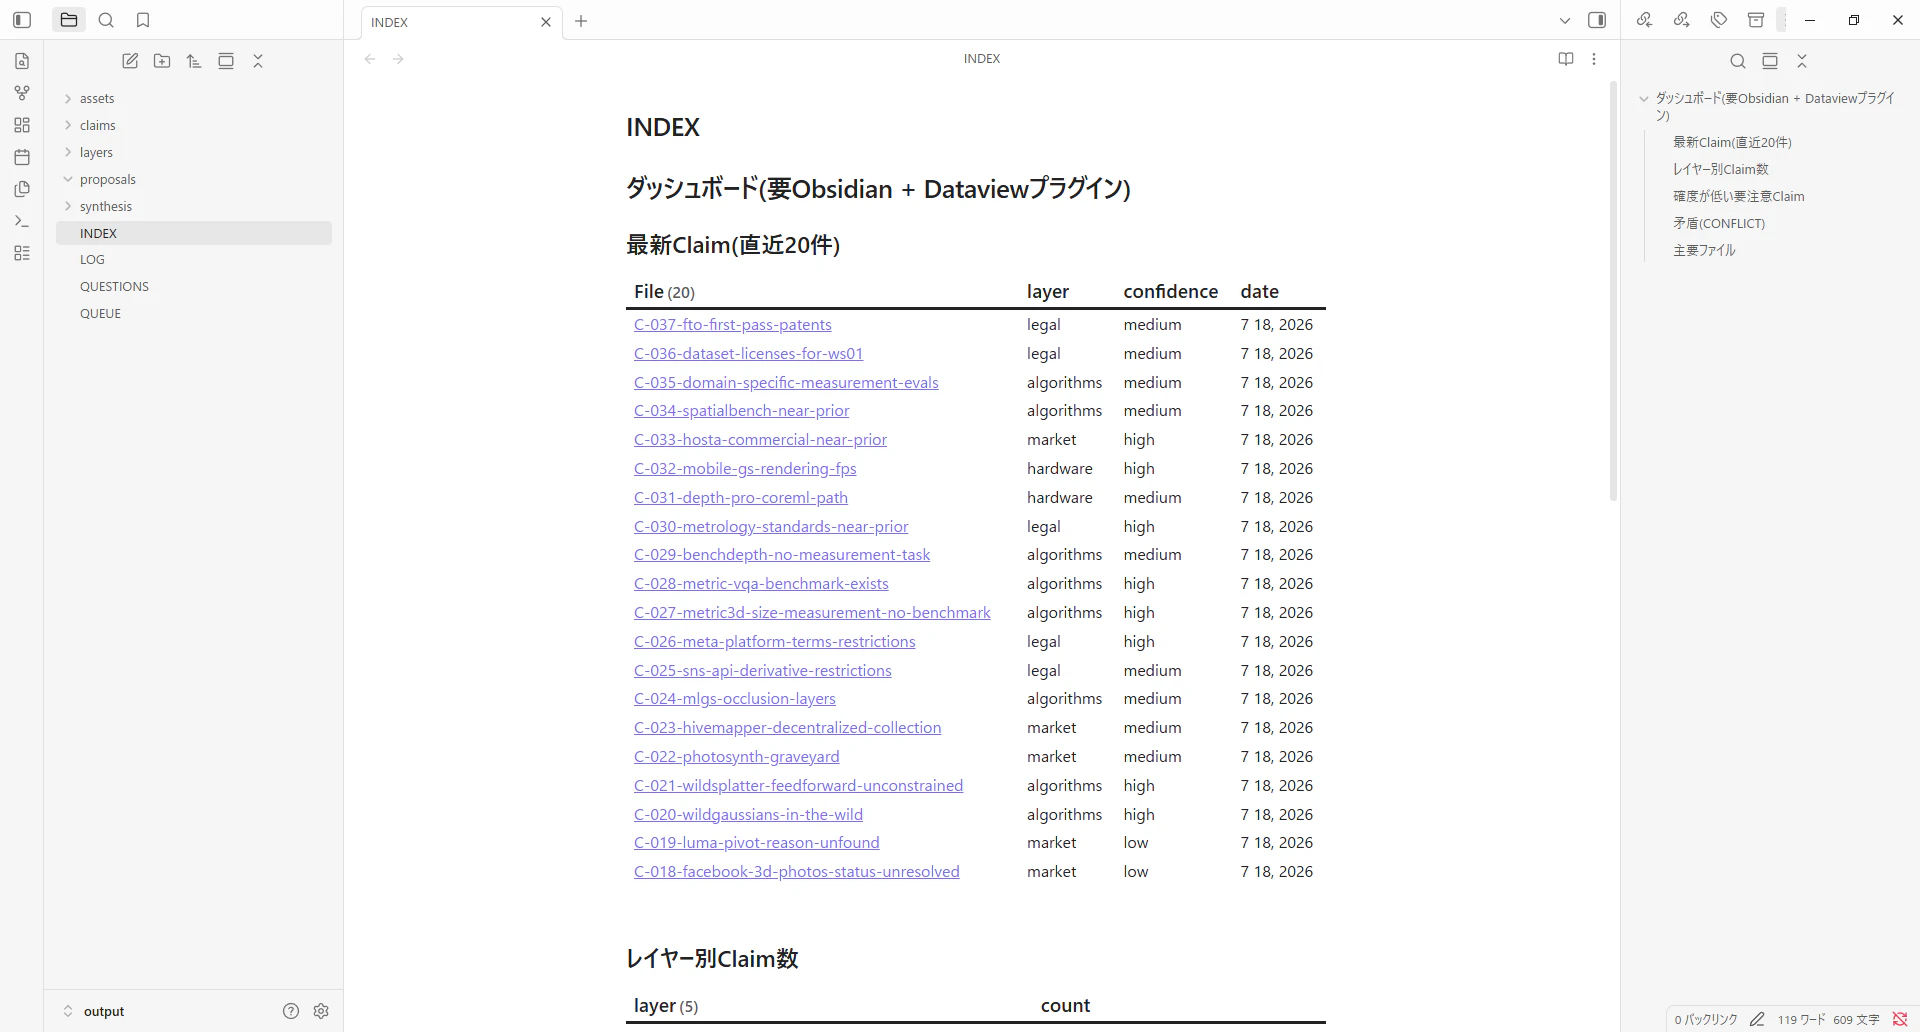The image size is (1920, 1032).
Task: Open the archive-box properties panel tab
Action: (1756, 20)
